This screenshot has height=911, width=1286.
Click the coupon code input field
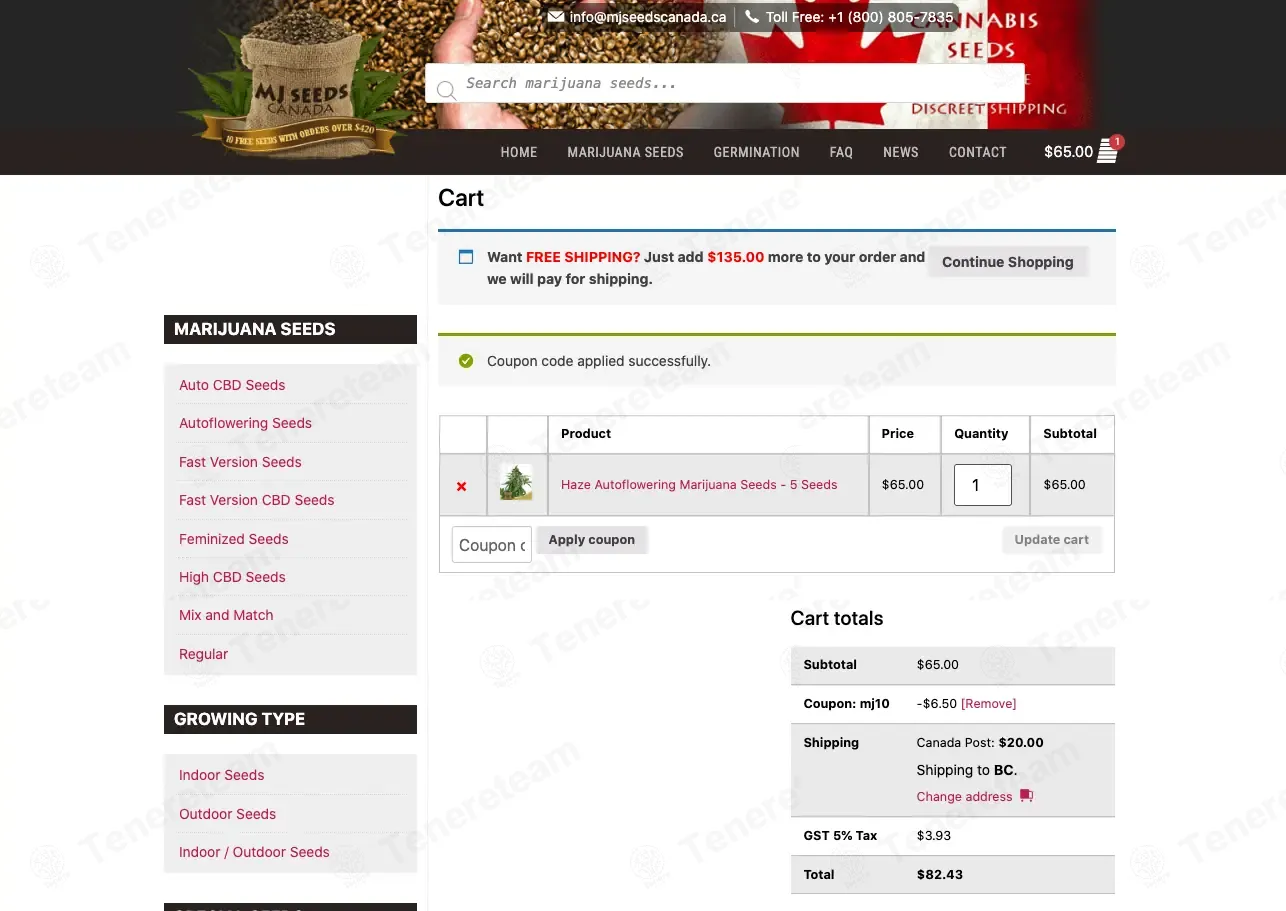pyautogui.click(x=491, y=545)
